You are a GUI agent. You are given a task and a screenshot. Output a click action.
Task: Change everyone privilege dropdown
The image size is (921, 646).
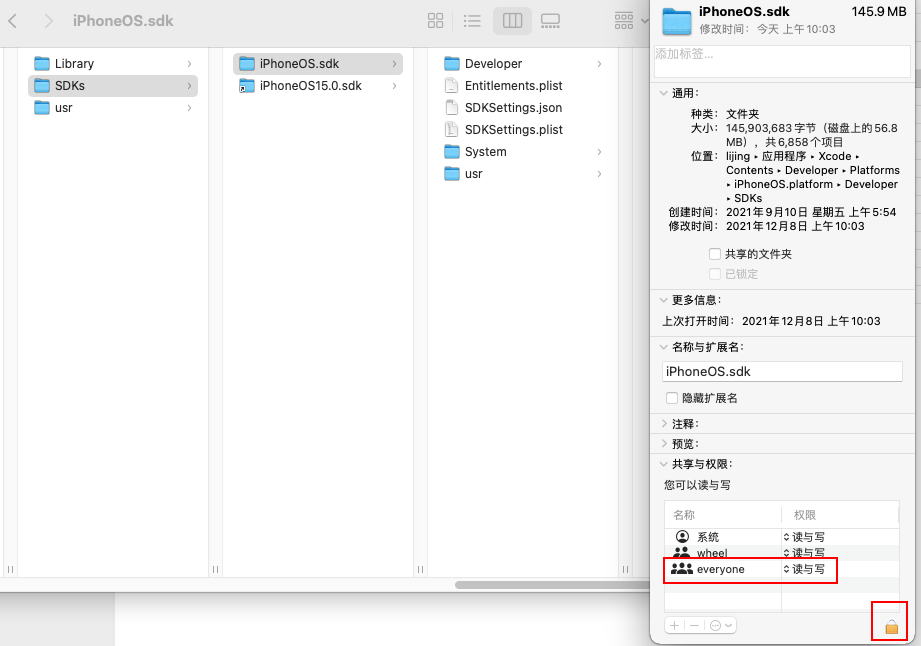coord(804,569)
